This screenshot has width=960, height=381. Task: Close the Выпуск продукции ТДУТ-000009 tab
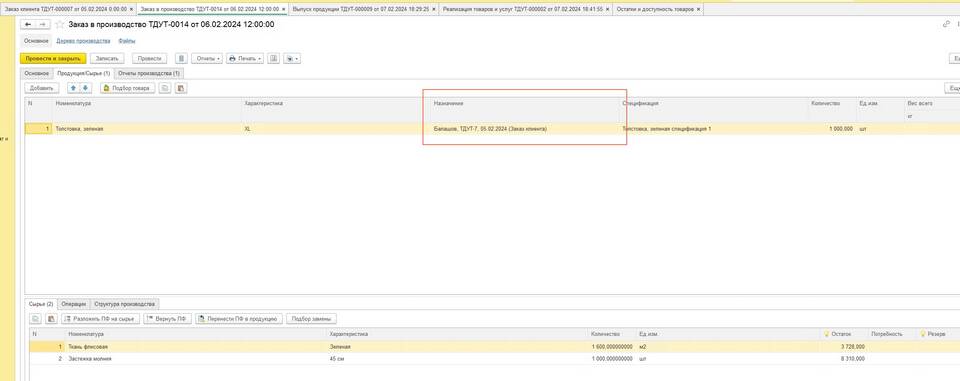(435, 10)
